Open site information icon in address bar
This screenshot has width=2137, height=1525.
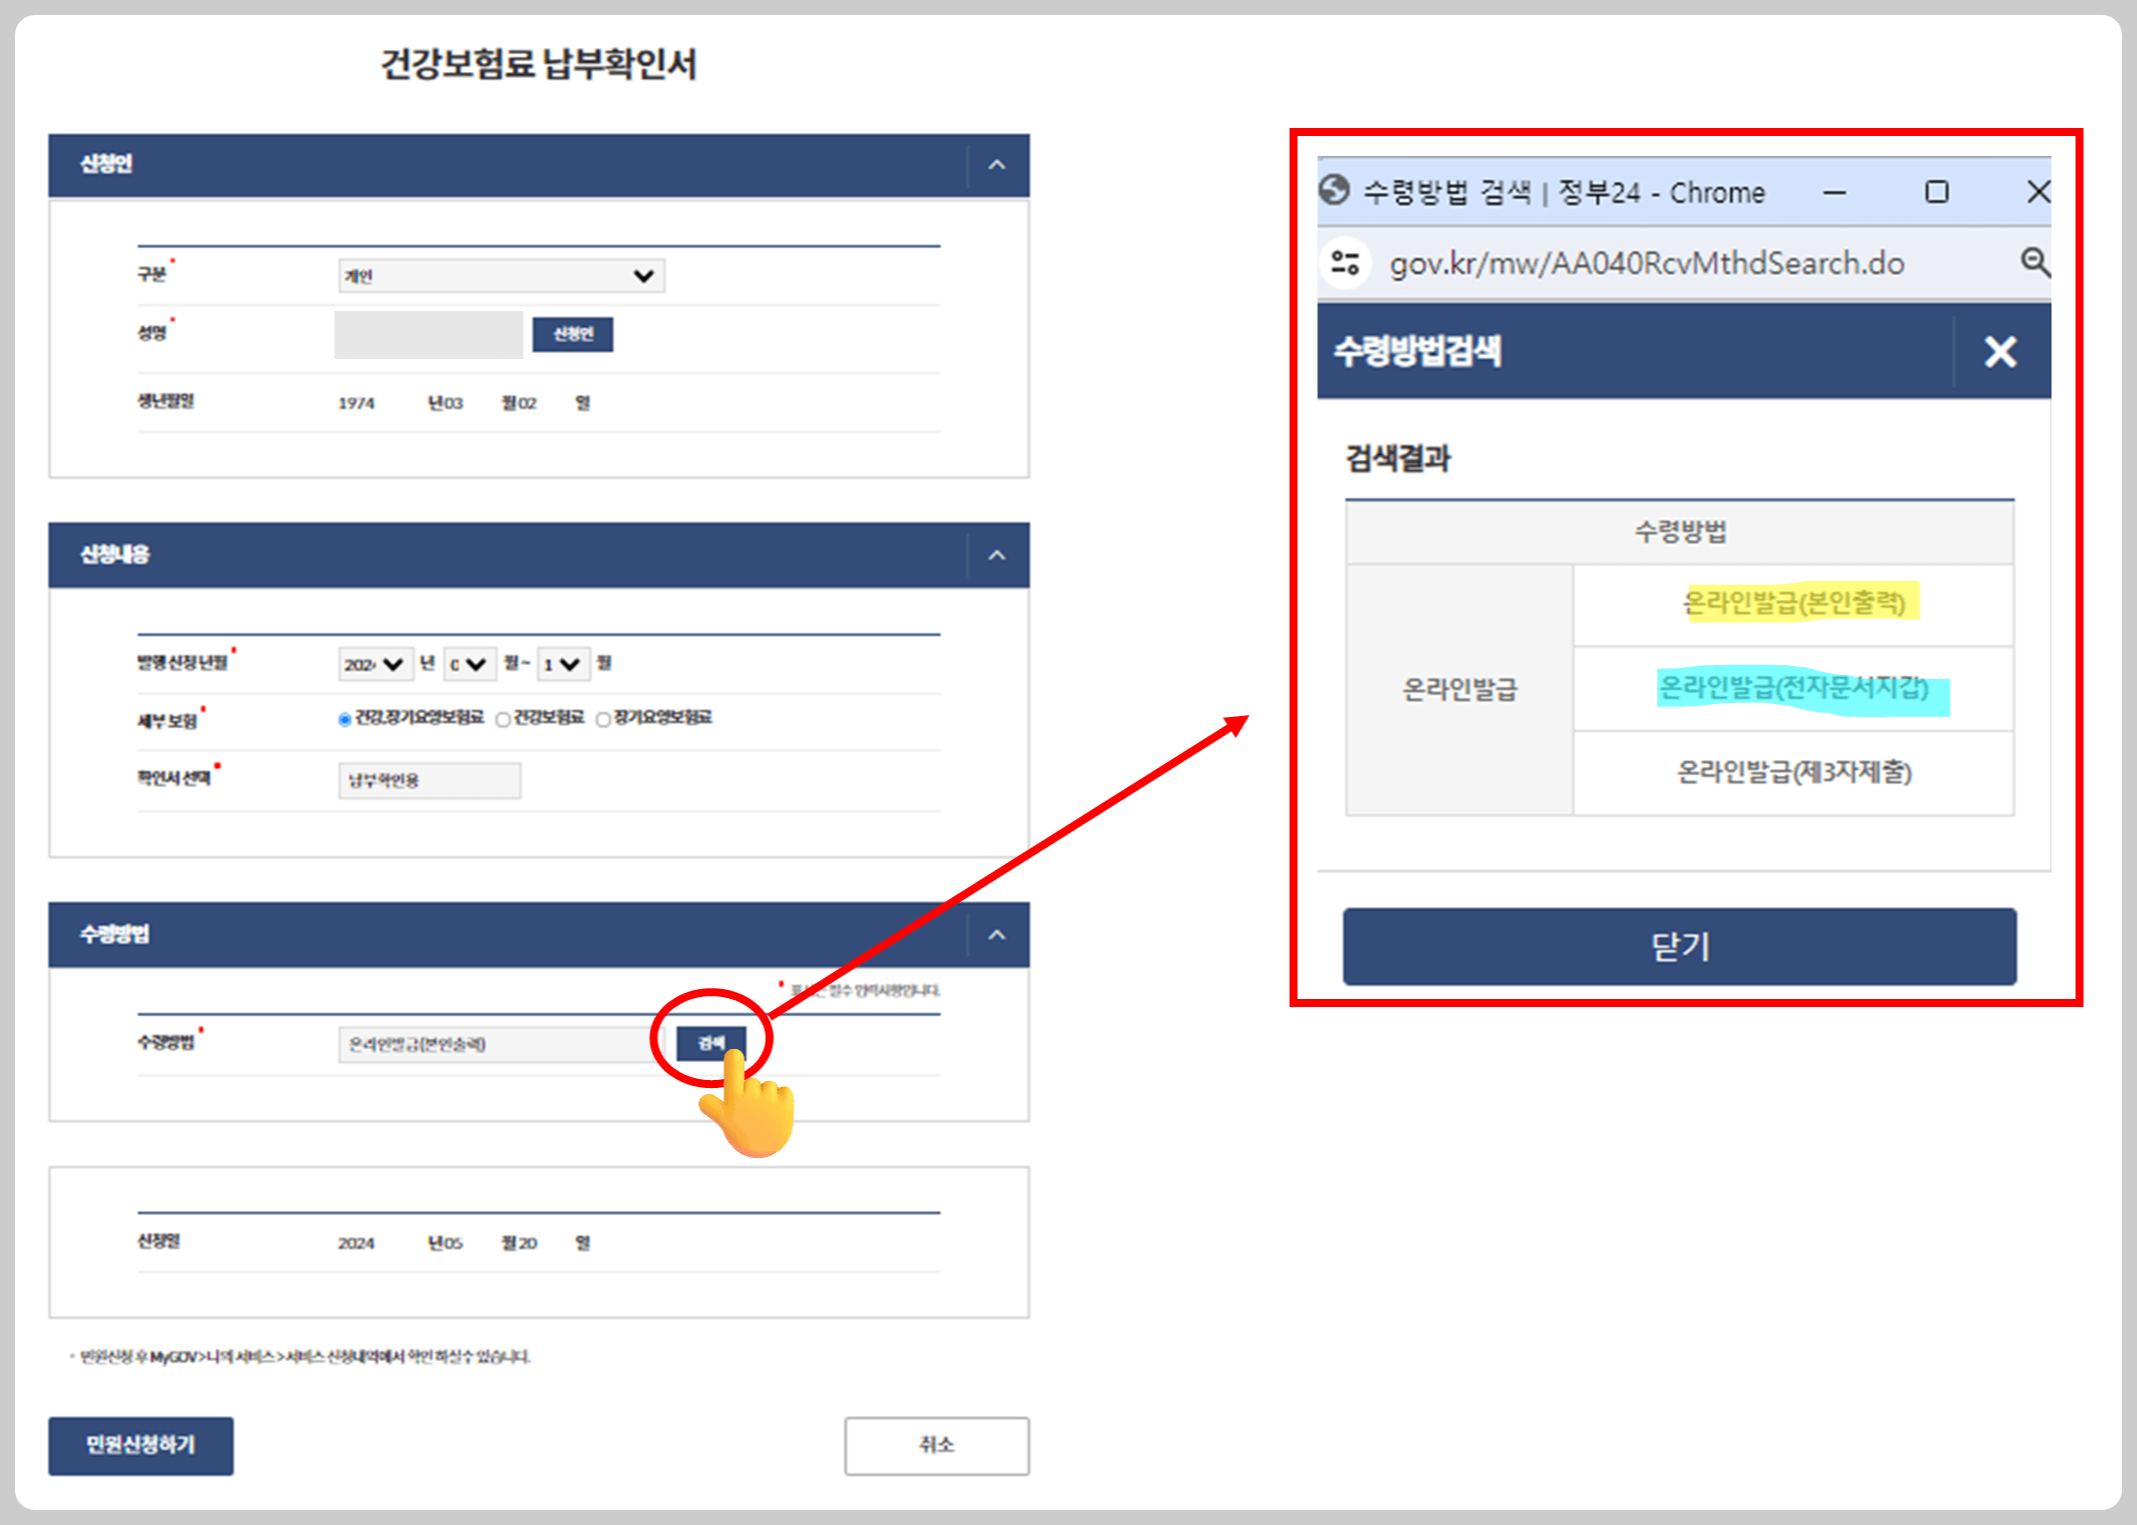click(x=1346, y=263)
